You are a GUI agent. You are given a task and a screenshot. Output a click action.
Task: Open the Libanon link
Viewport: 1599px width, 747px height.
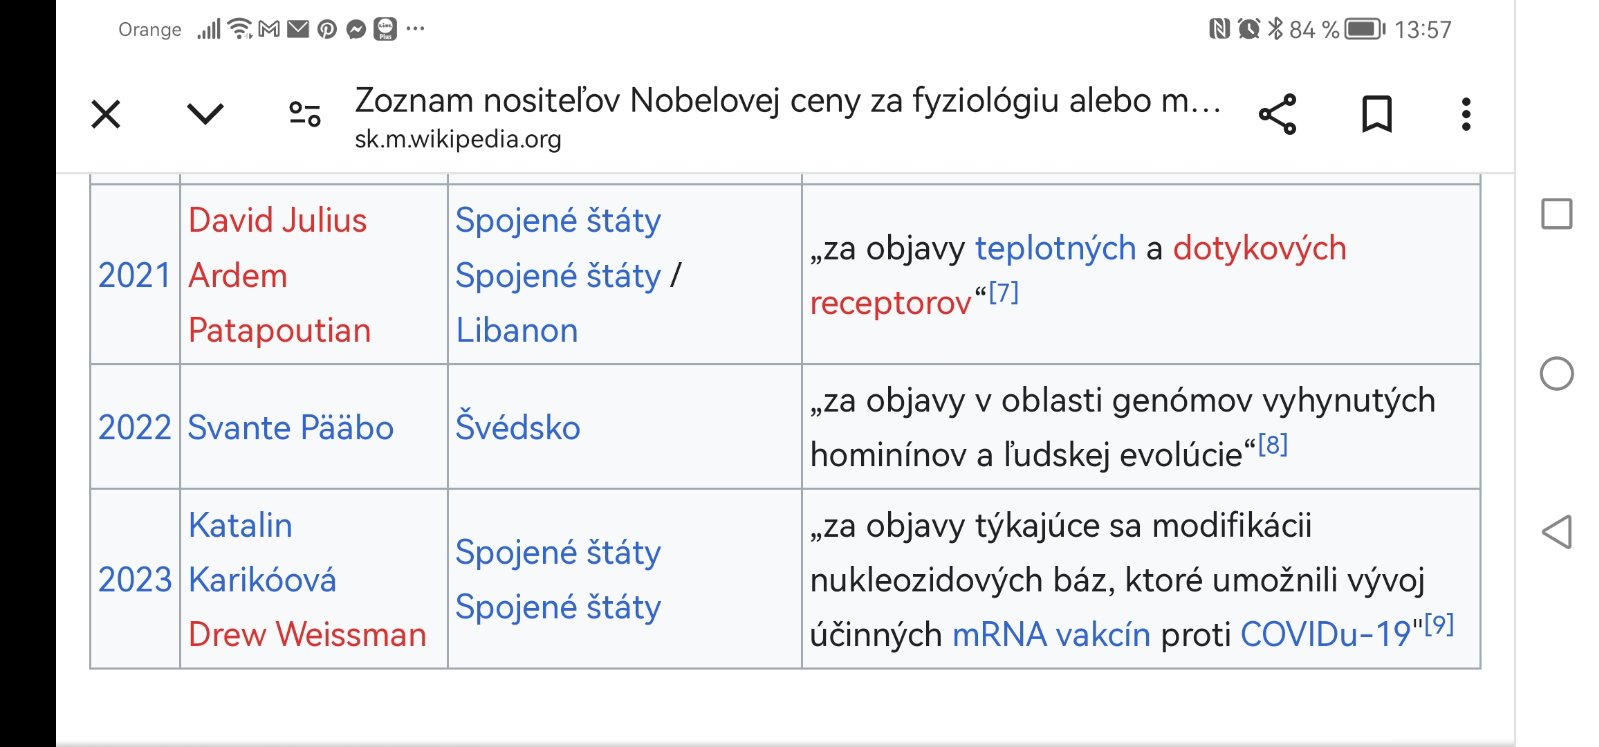point(516,330)
